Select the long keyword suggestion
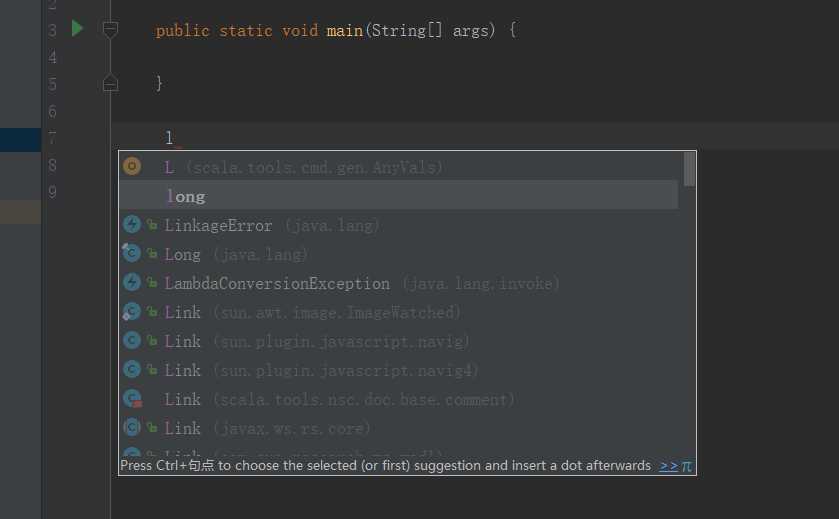This screenshot has width=839, height=519. 186,196
